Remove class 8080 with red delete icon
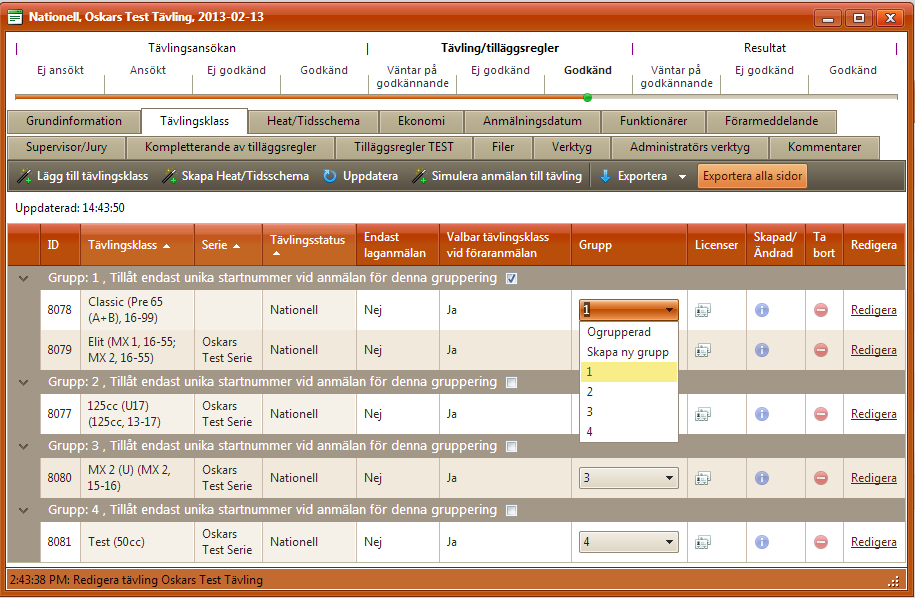 tap(821, 478)
